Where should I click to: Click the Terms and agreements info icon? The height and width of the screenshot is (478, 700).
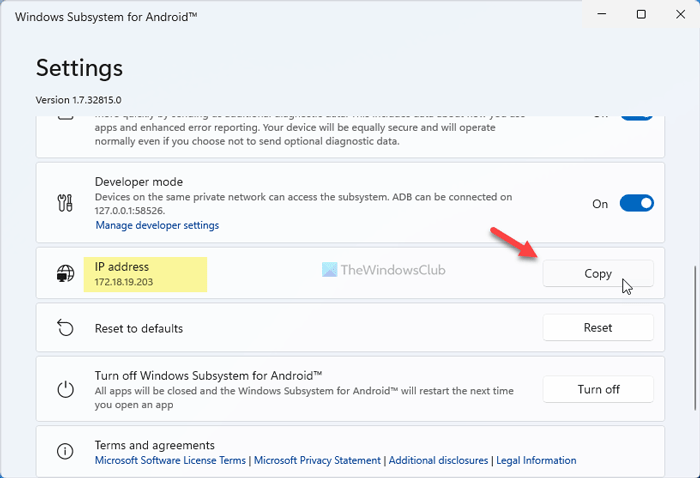point(65,451)
